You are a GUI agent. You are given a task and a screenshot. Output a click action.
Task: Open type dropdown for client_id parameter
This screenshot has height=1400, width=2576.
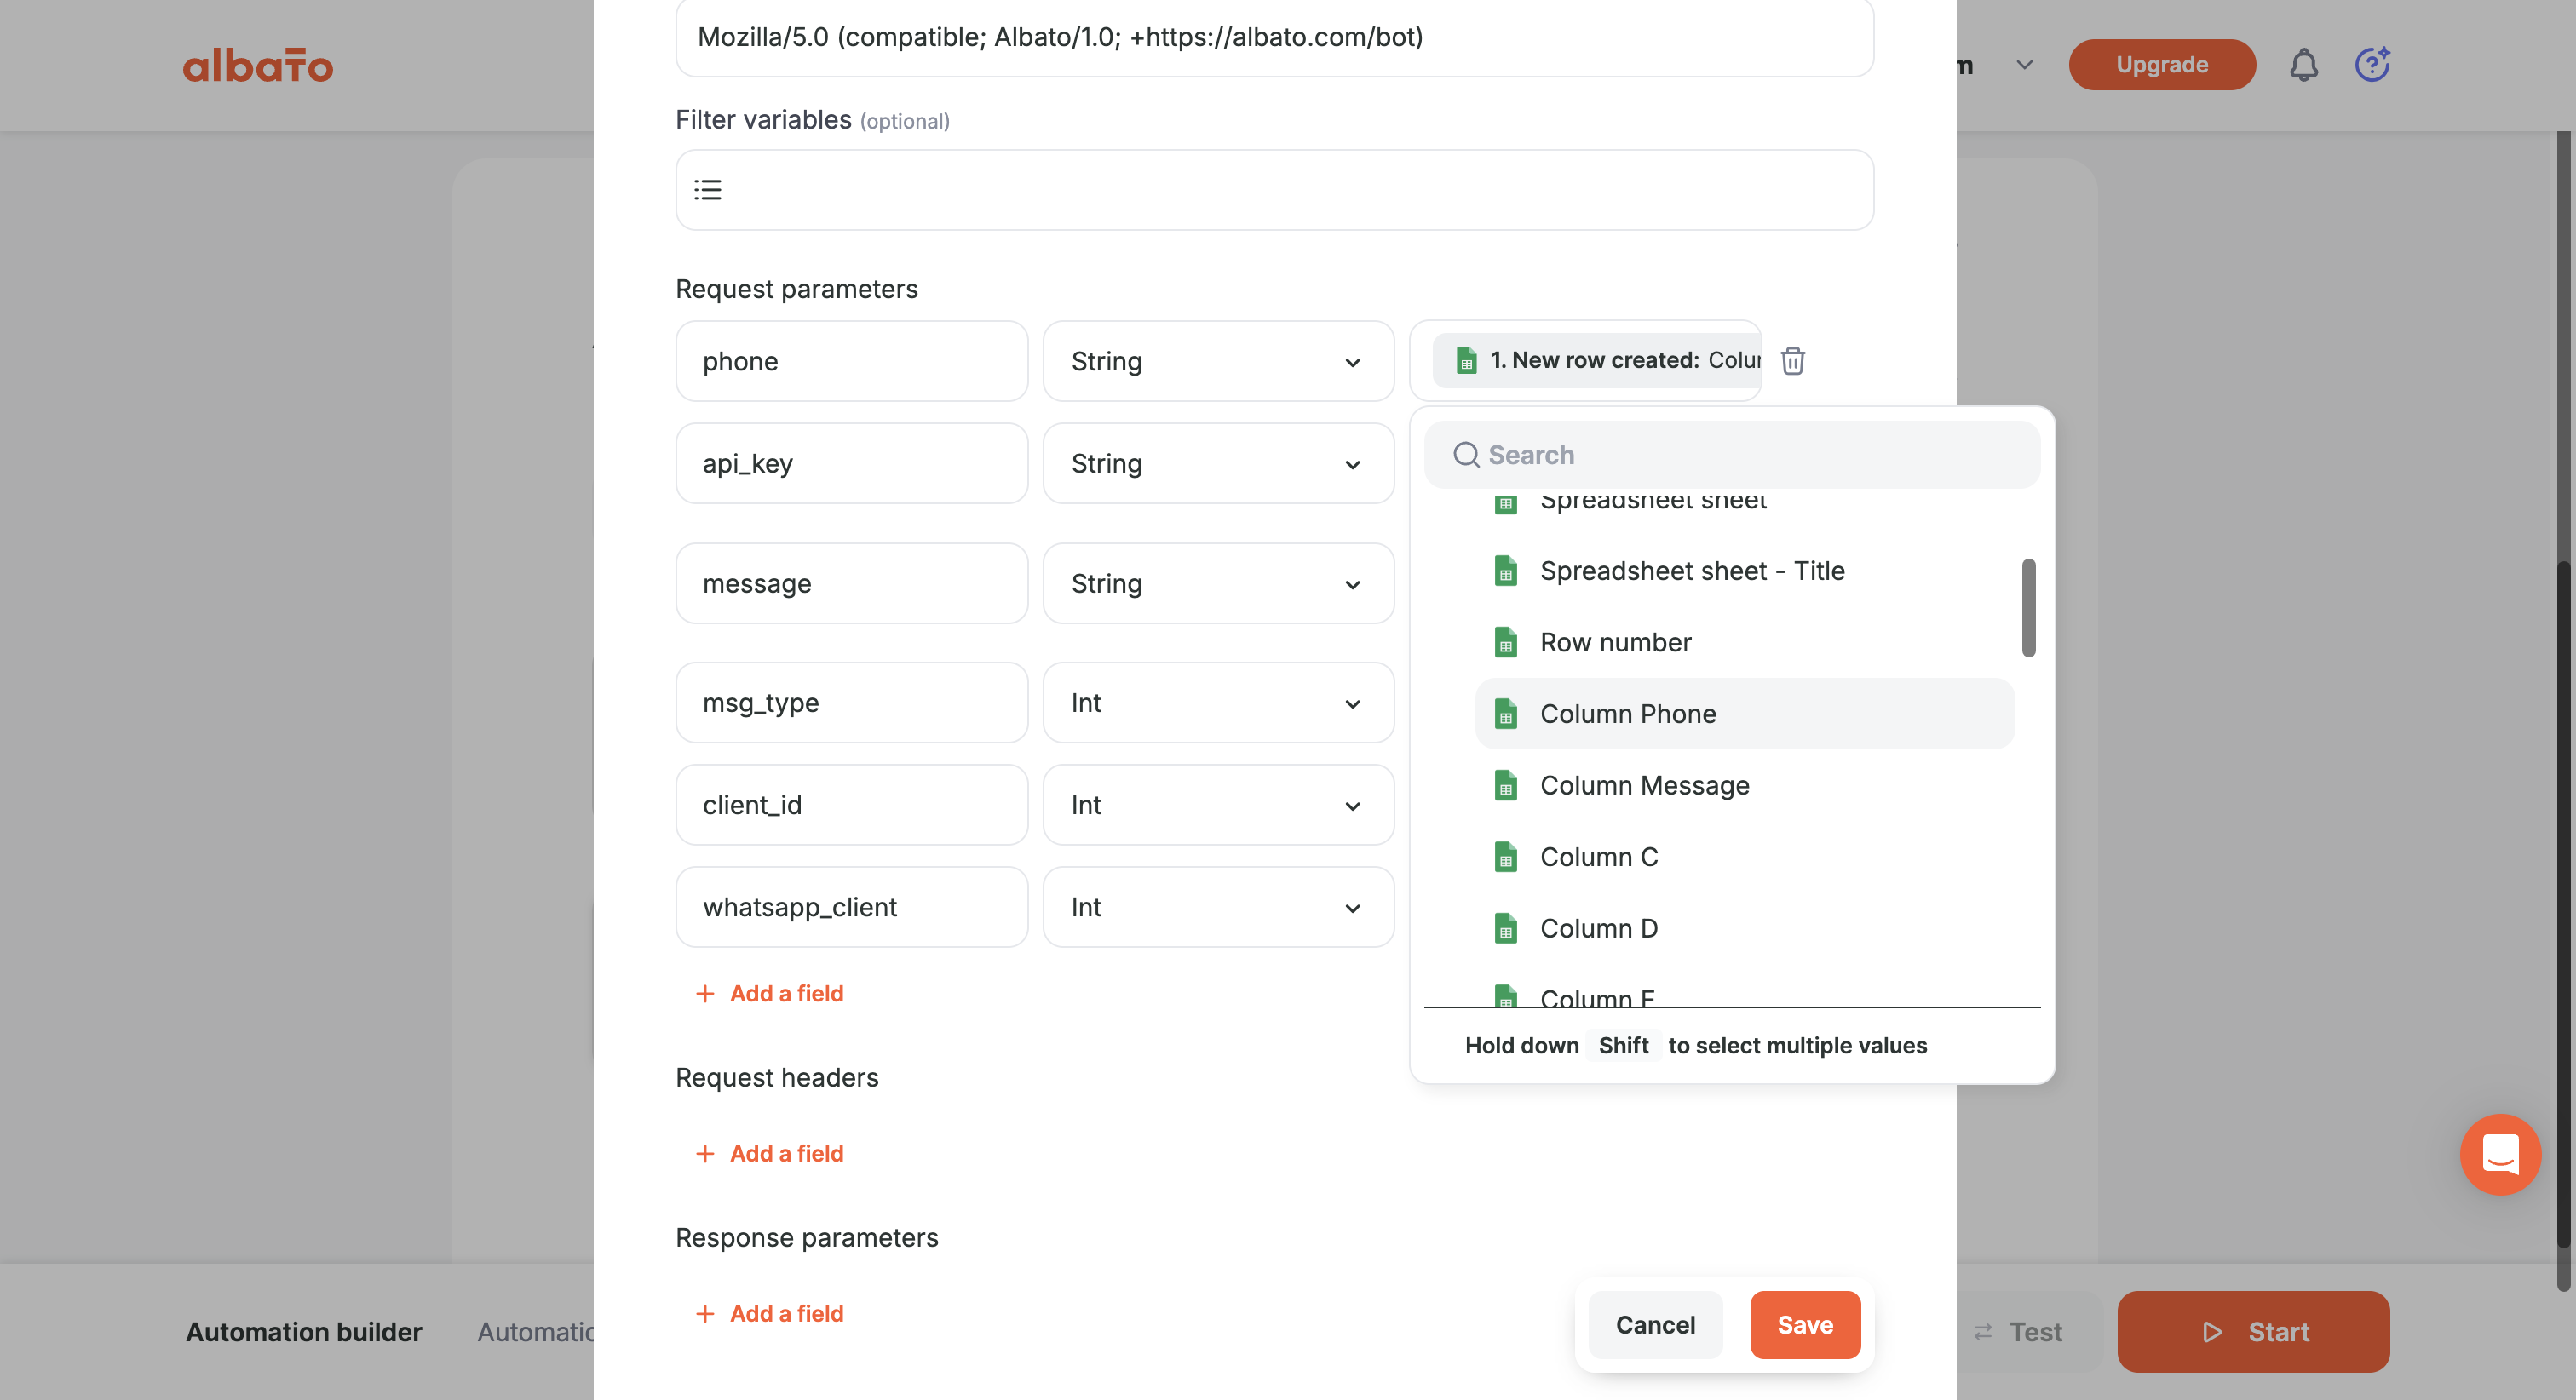point(1218,805)
